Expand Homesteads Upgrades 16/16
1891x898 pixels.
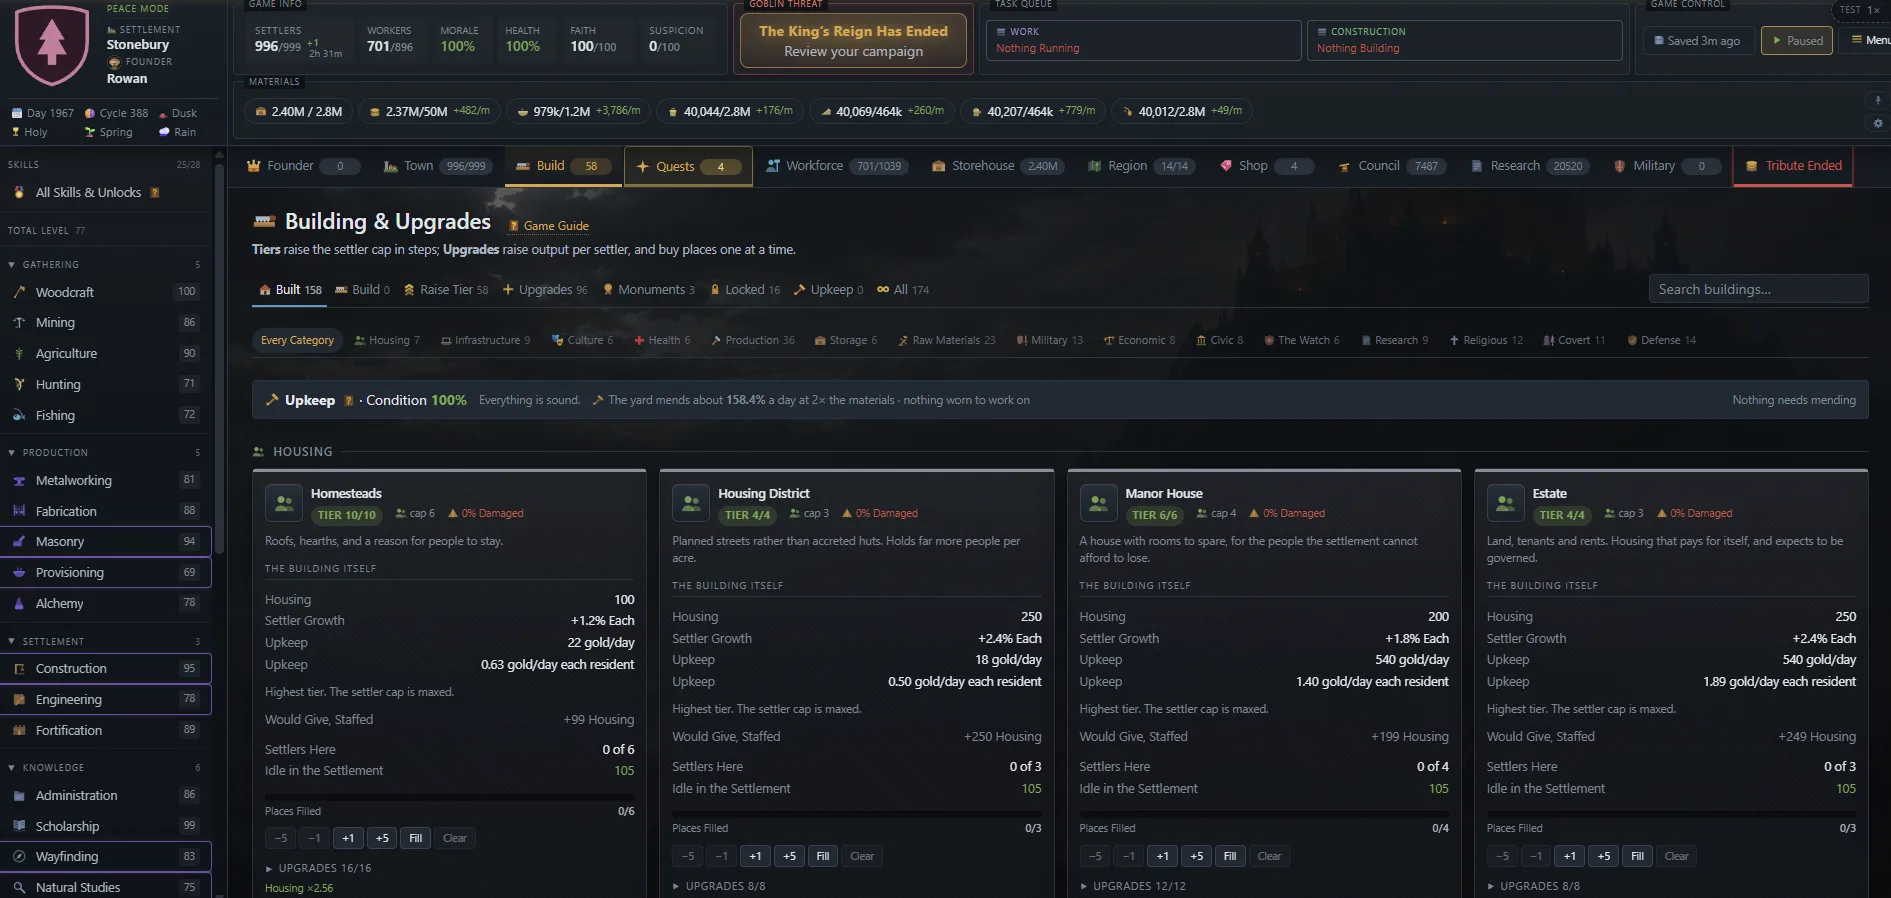coord(318,869)
